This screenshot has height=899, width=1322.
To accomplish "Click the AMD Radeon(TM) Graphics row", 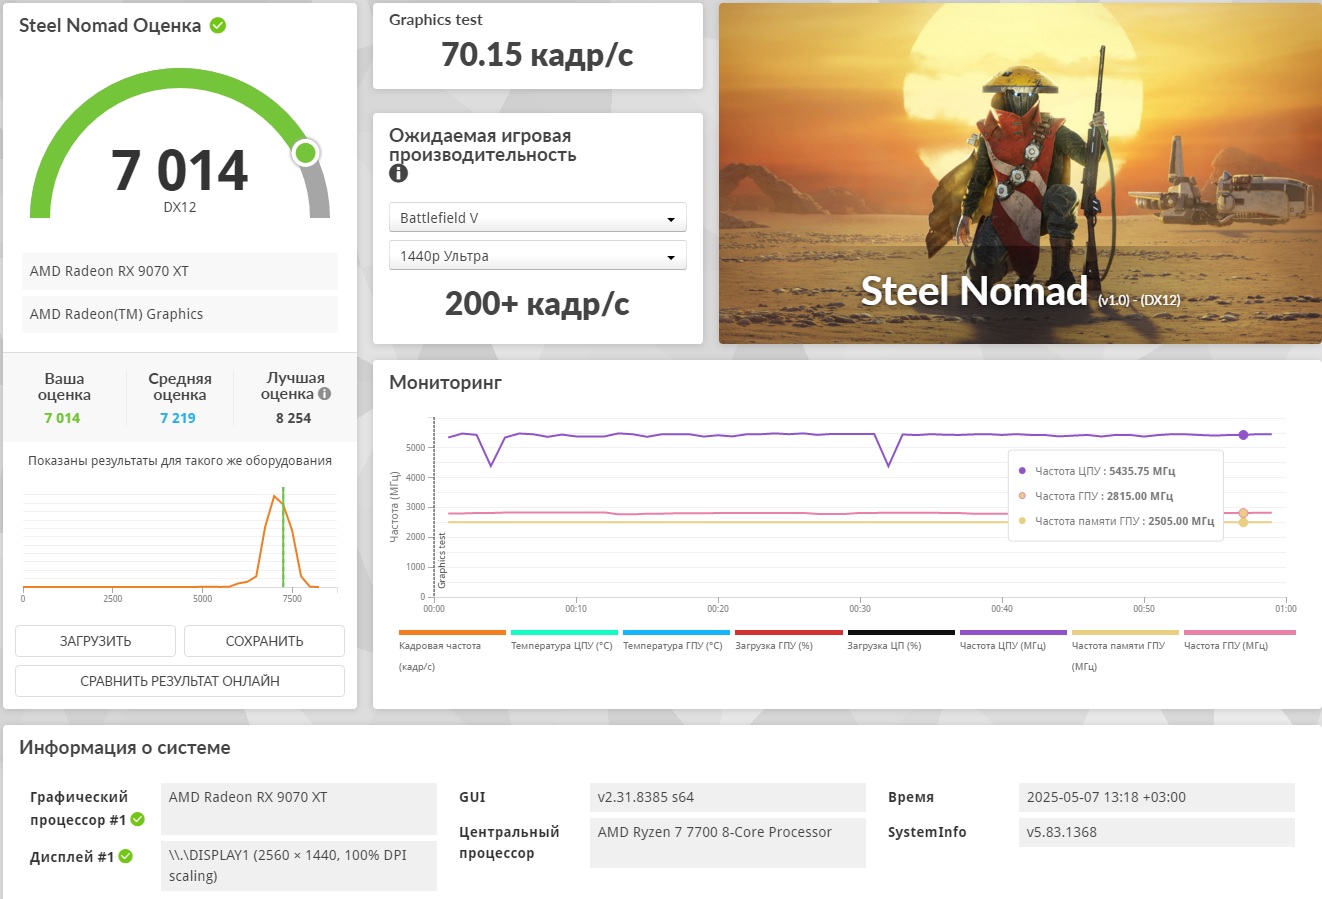I will pos(180,314).
